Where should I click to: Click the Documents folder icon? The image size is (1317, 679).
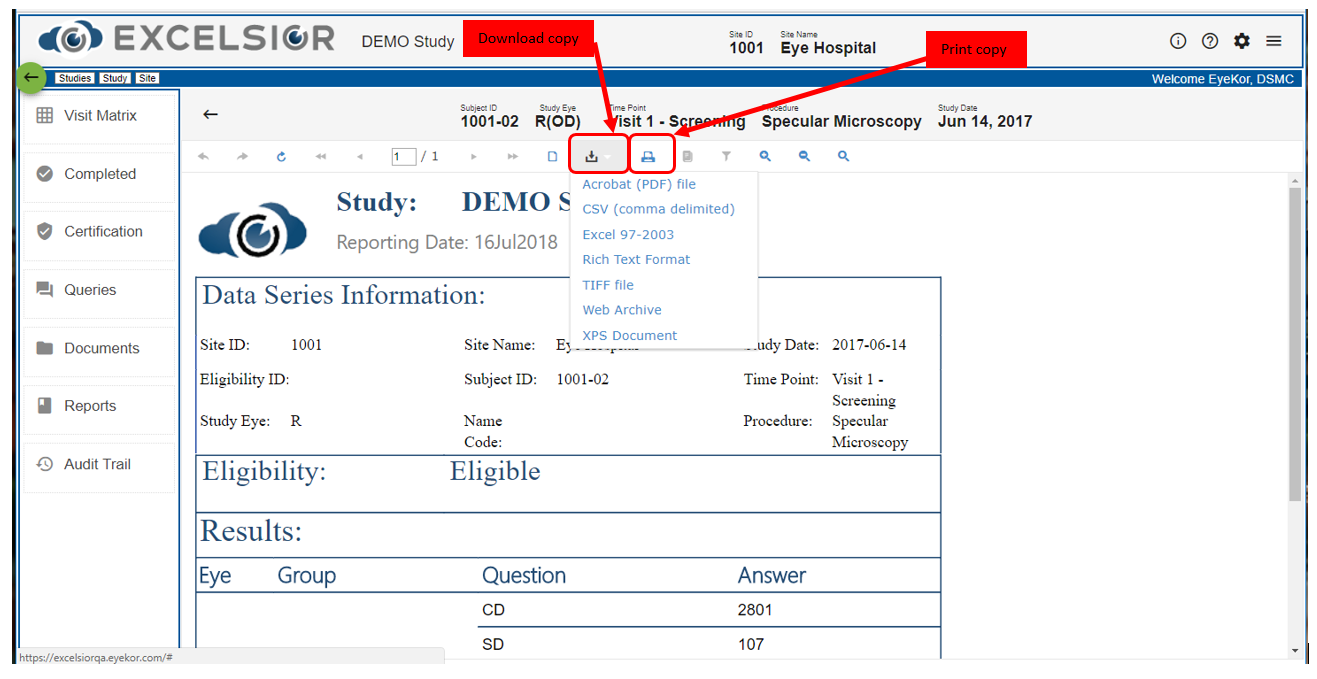click(44, 348)
